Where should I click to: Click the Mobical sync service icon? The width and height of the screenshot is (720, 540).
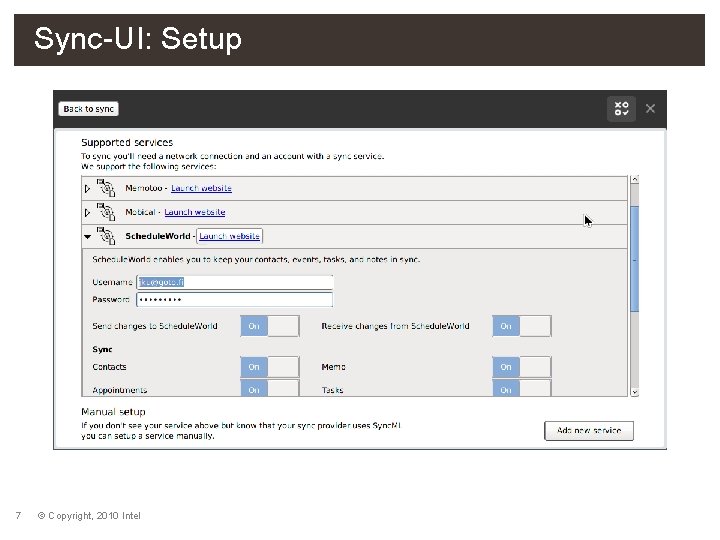point(107,212)
